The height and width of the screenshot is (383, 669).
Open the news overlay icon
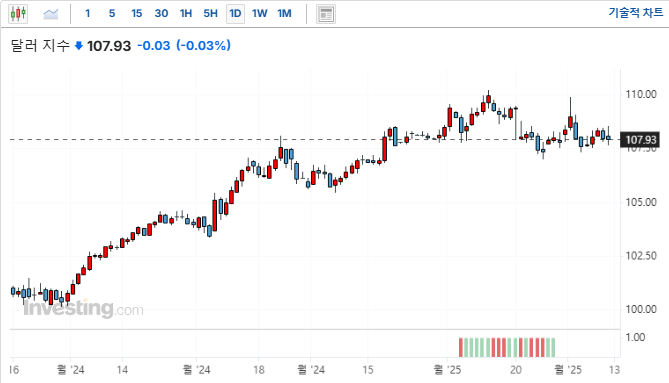(326, 14)
